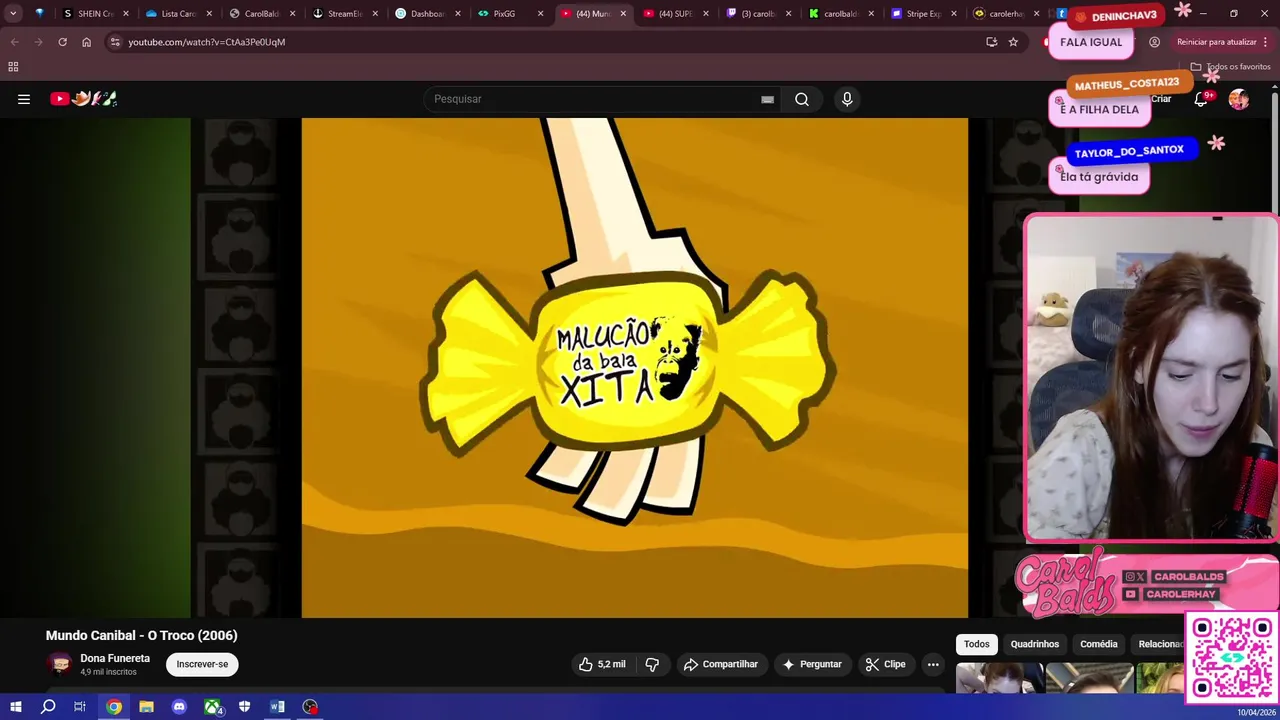Open Task View in taskbar
This screenshot has height=720, width=1280.
[80, 707]
